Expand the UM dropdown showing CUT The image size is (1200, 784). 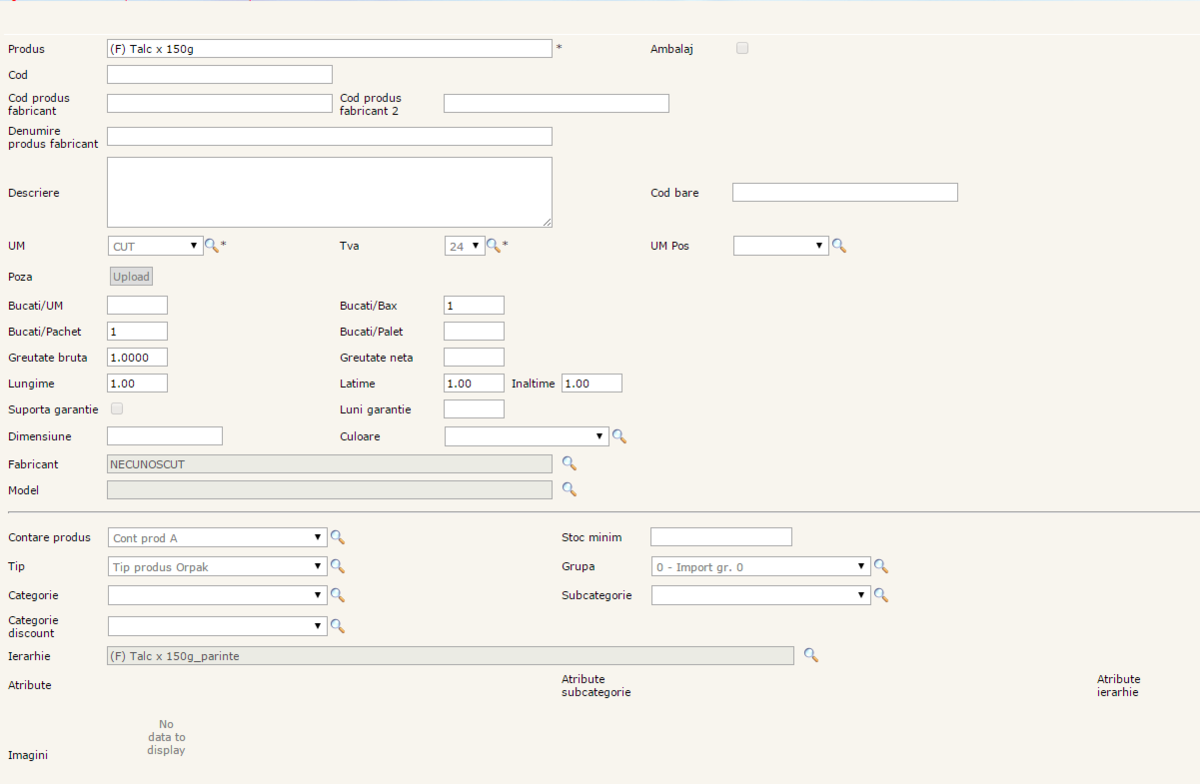(x=155, y=246)
